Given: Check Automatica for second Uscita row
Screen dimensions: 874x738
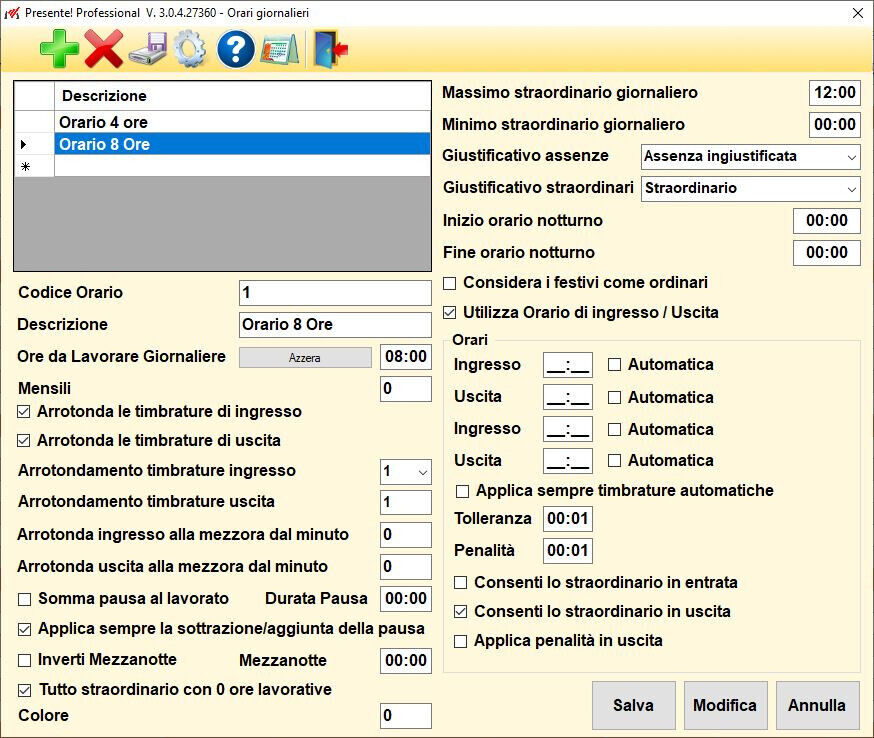Looking at the screenshot, I should [614, 460].
